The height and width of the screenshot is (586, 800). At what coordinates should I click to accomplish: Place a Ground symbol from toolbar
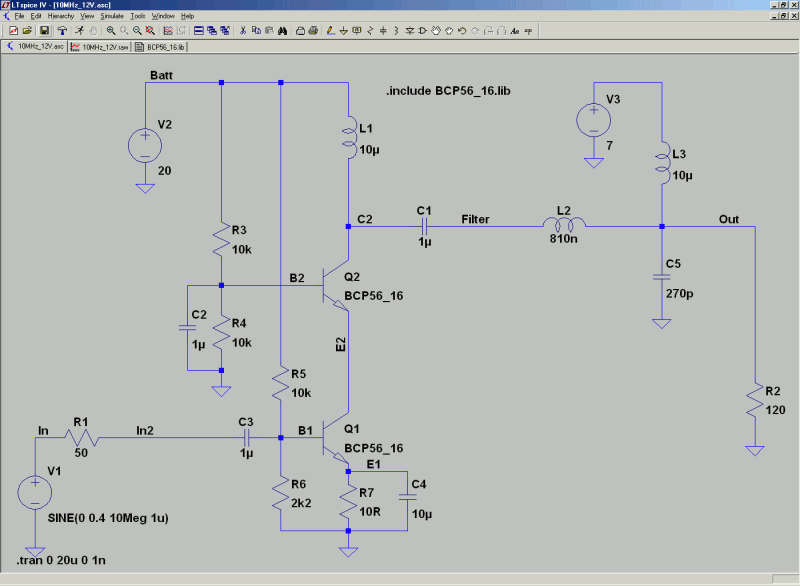pyautogui.click(x=343, y=31)
